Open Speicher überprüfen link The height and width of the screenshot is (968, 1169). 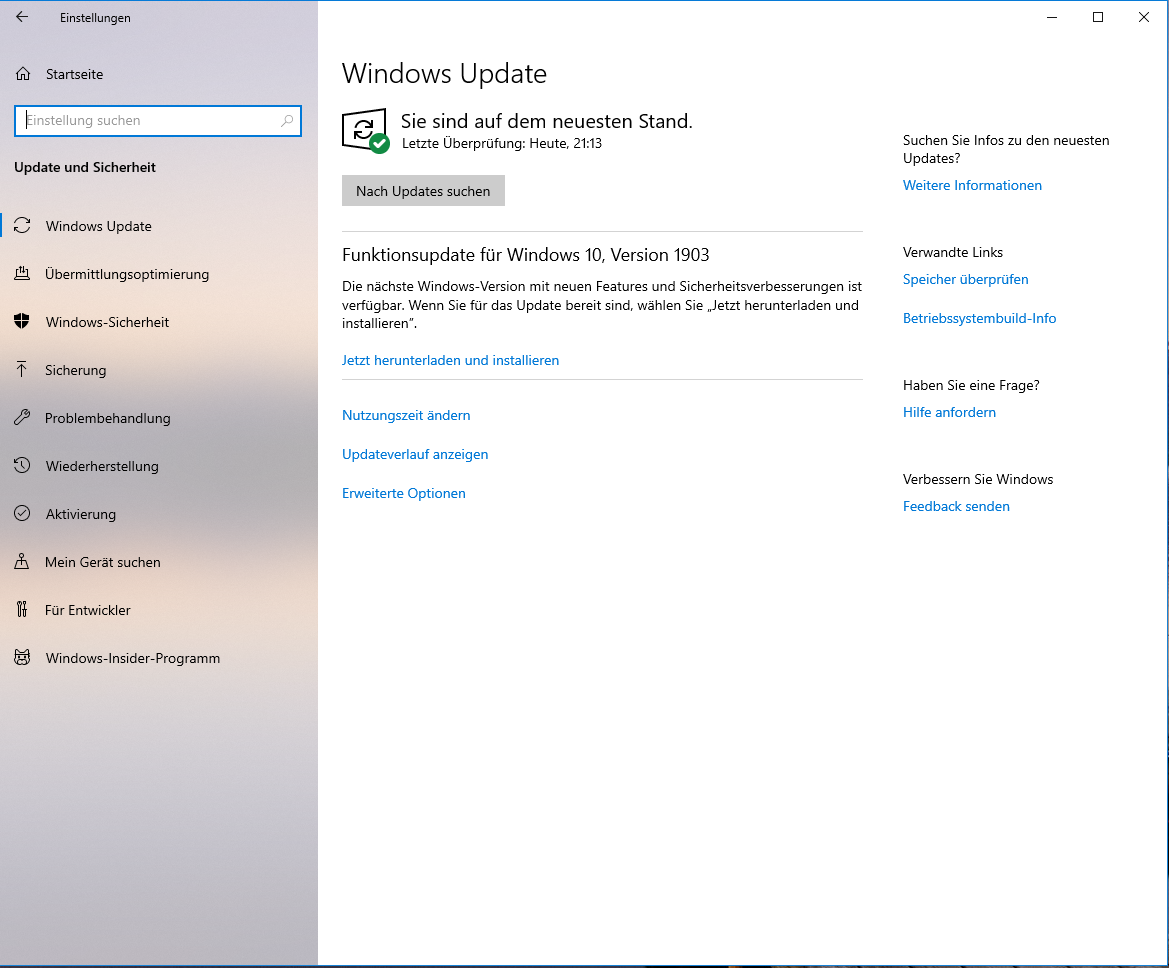[965, 279]
